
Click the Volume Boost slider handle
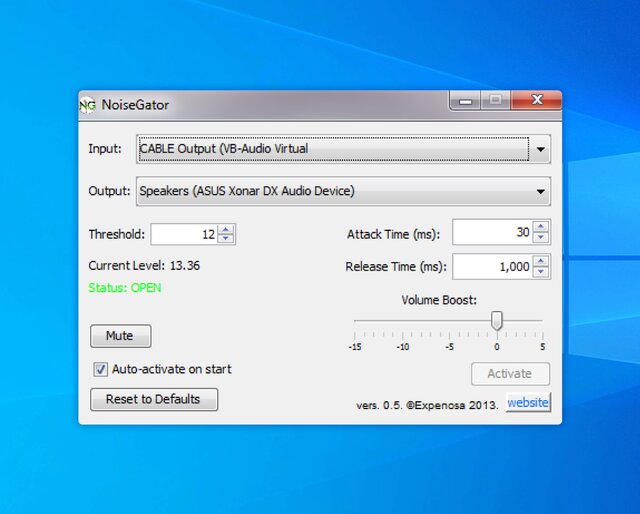tap(497, 320)
